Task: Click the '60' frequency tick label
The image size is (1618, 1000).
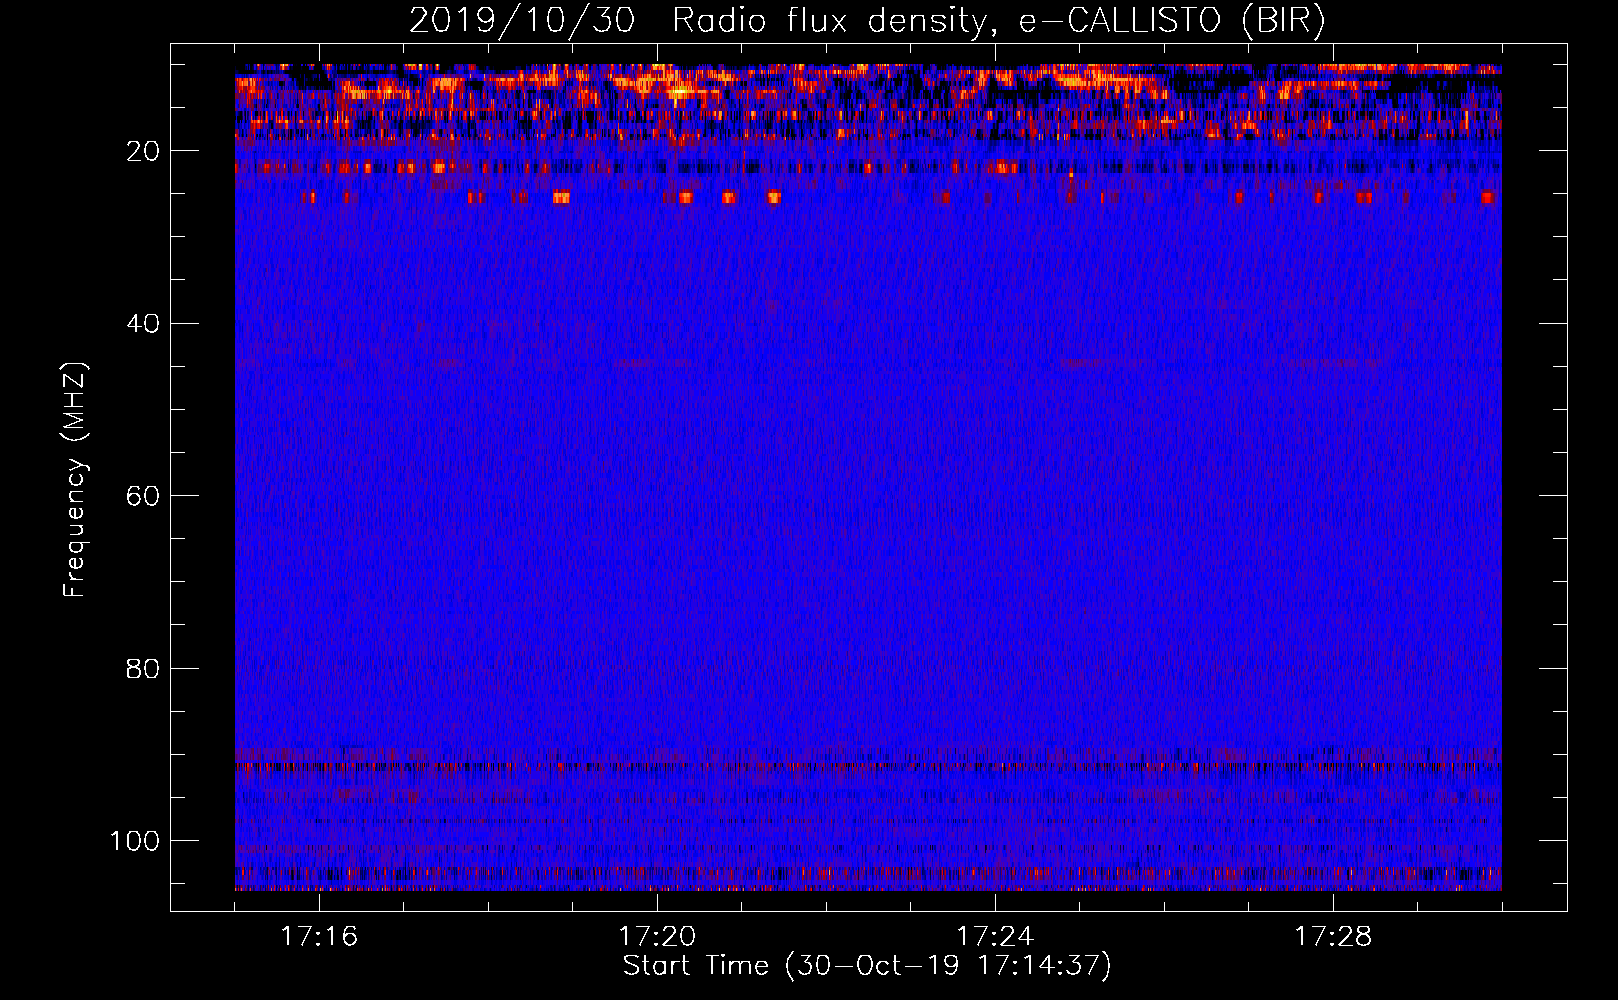Action: coord(144,496)
